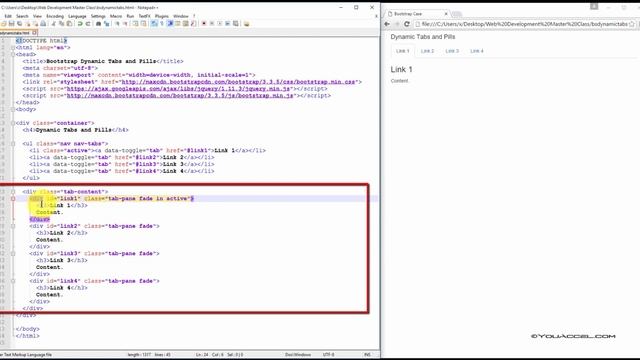Click the Stop Recording macro icon

click(x=212, y=24)
